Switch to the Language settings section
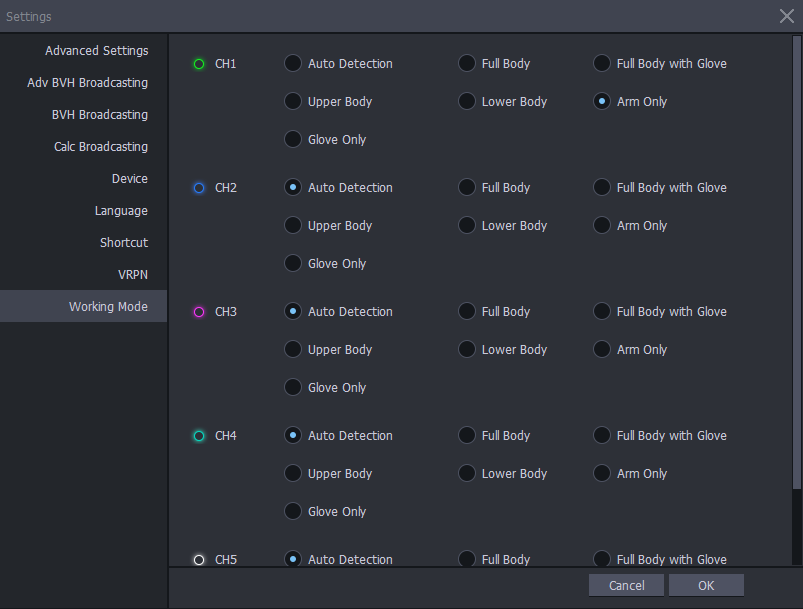The width and height of the screenshot is (803, 609). coord(121,210)
